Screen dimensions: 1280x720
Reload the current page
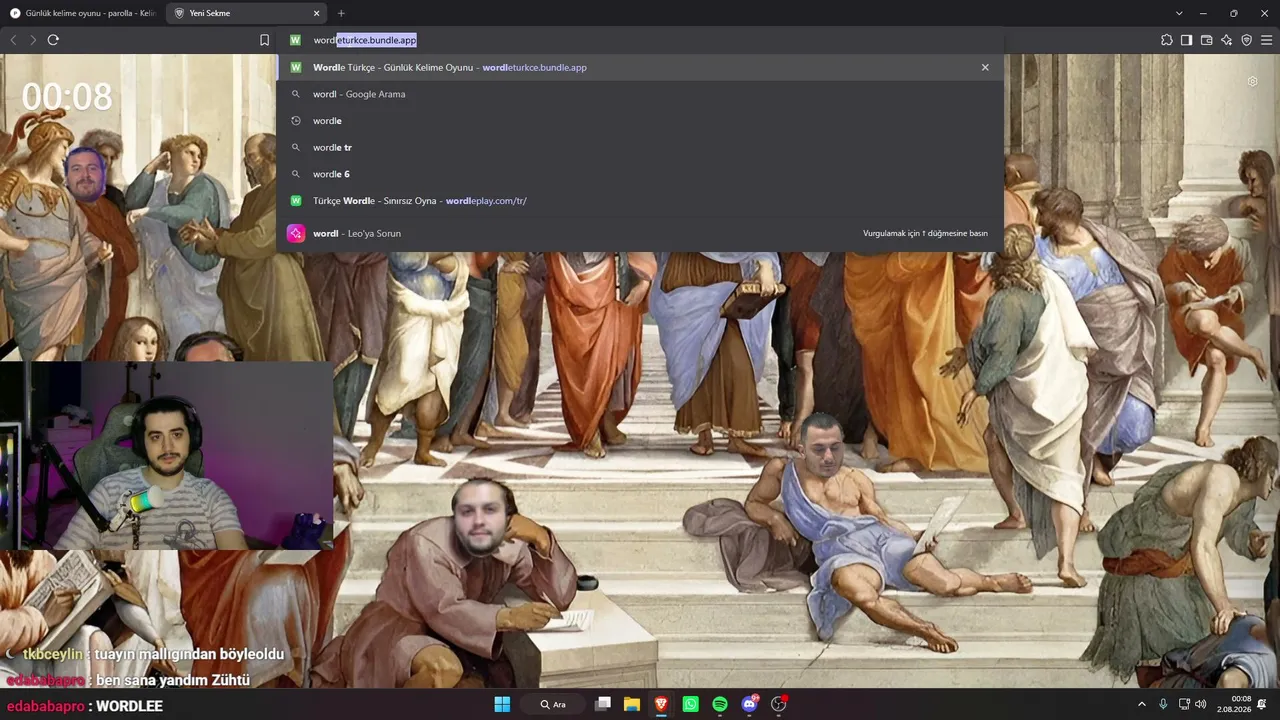(53, 40)
